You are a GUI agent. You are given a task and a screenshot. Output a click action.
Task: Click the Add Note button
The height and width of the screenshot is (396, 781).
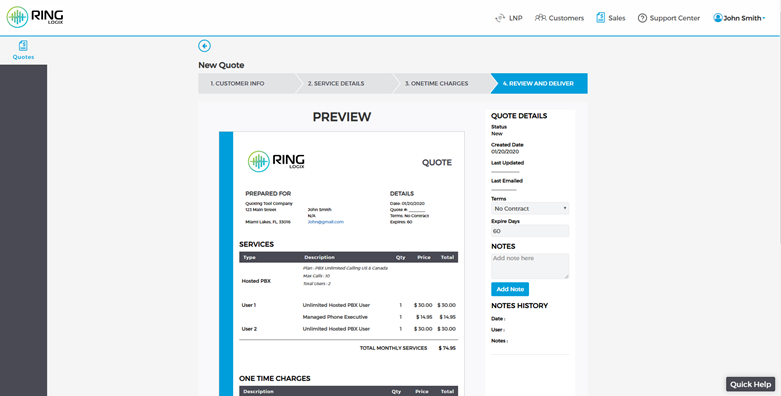point(510,289)
